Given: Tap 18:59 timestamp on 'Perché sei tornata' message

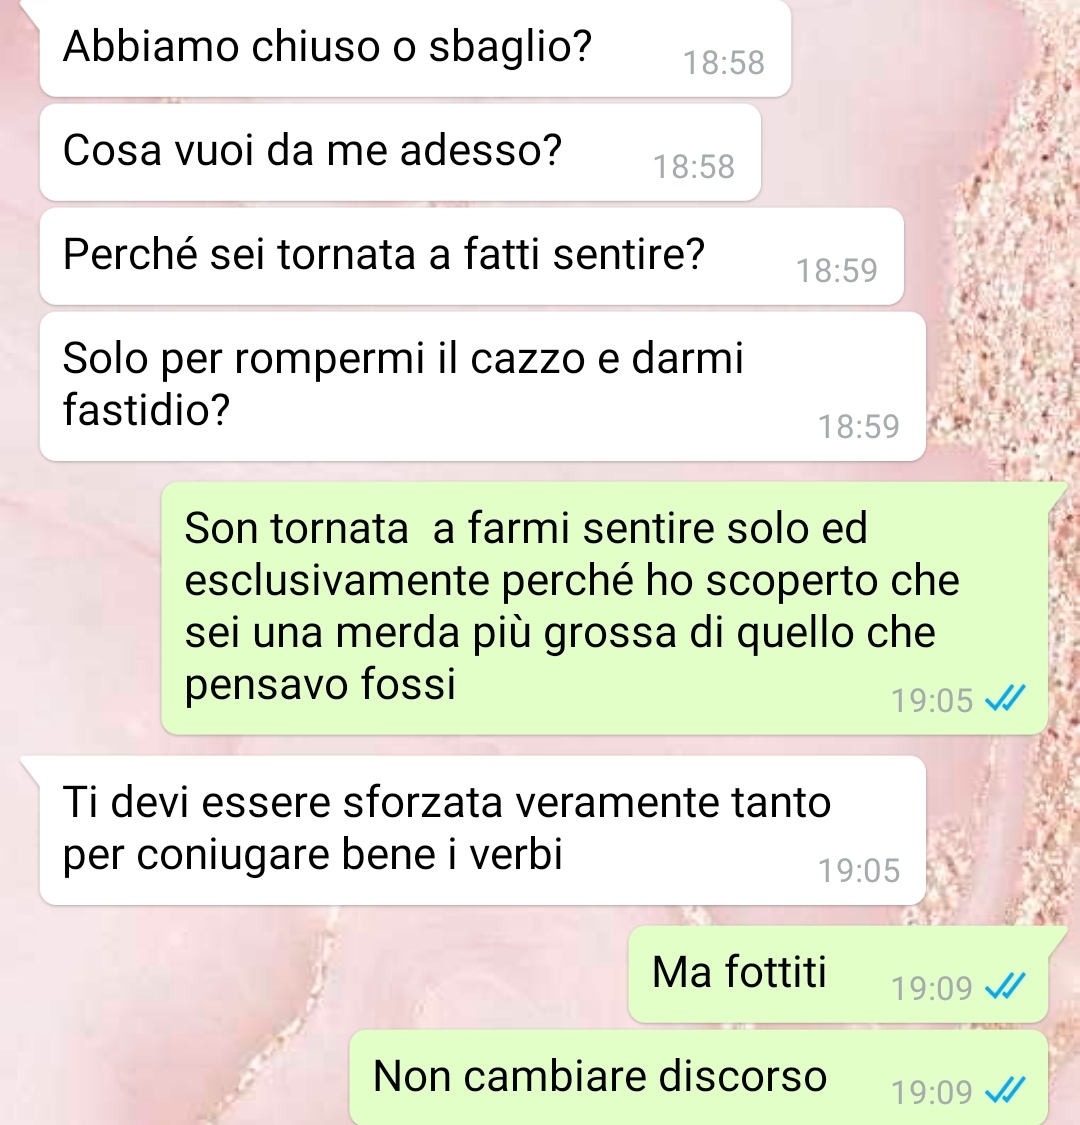Looking at the screenshot, I should coord(837,271).
